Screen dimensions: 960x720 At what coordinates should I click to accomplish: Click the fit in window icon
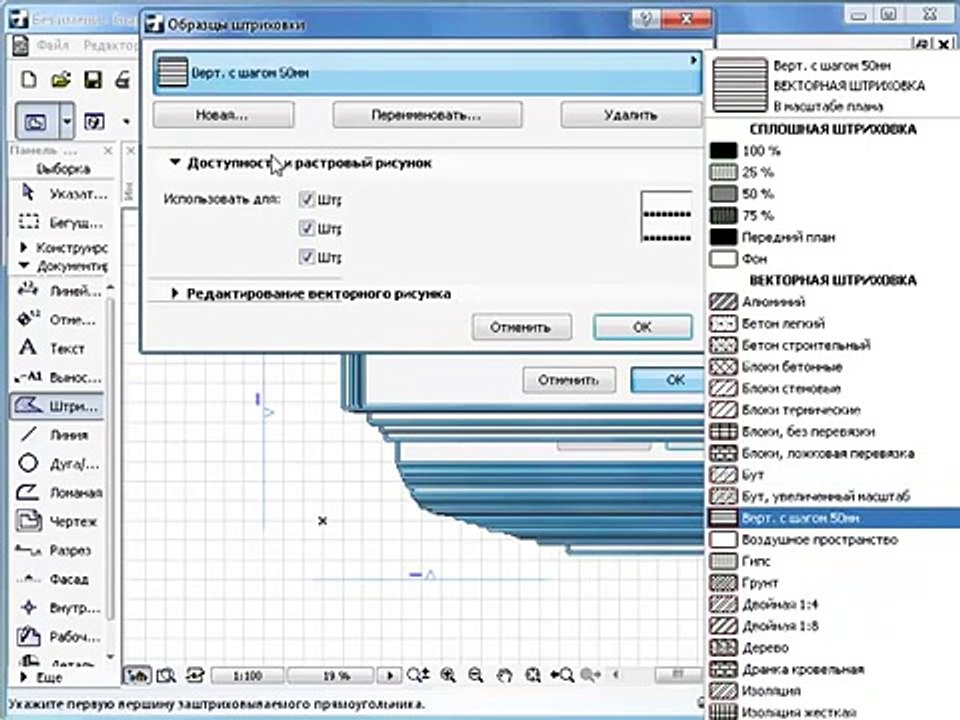(533, 675)
